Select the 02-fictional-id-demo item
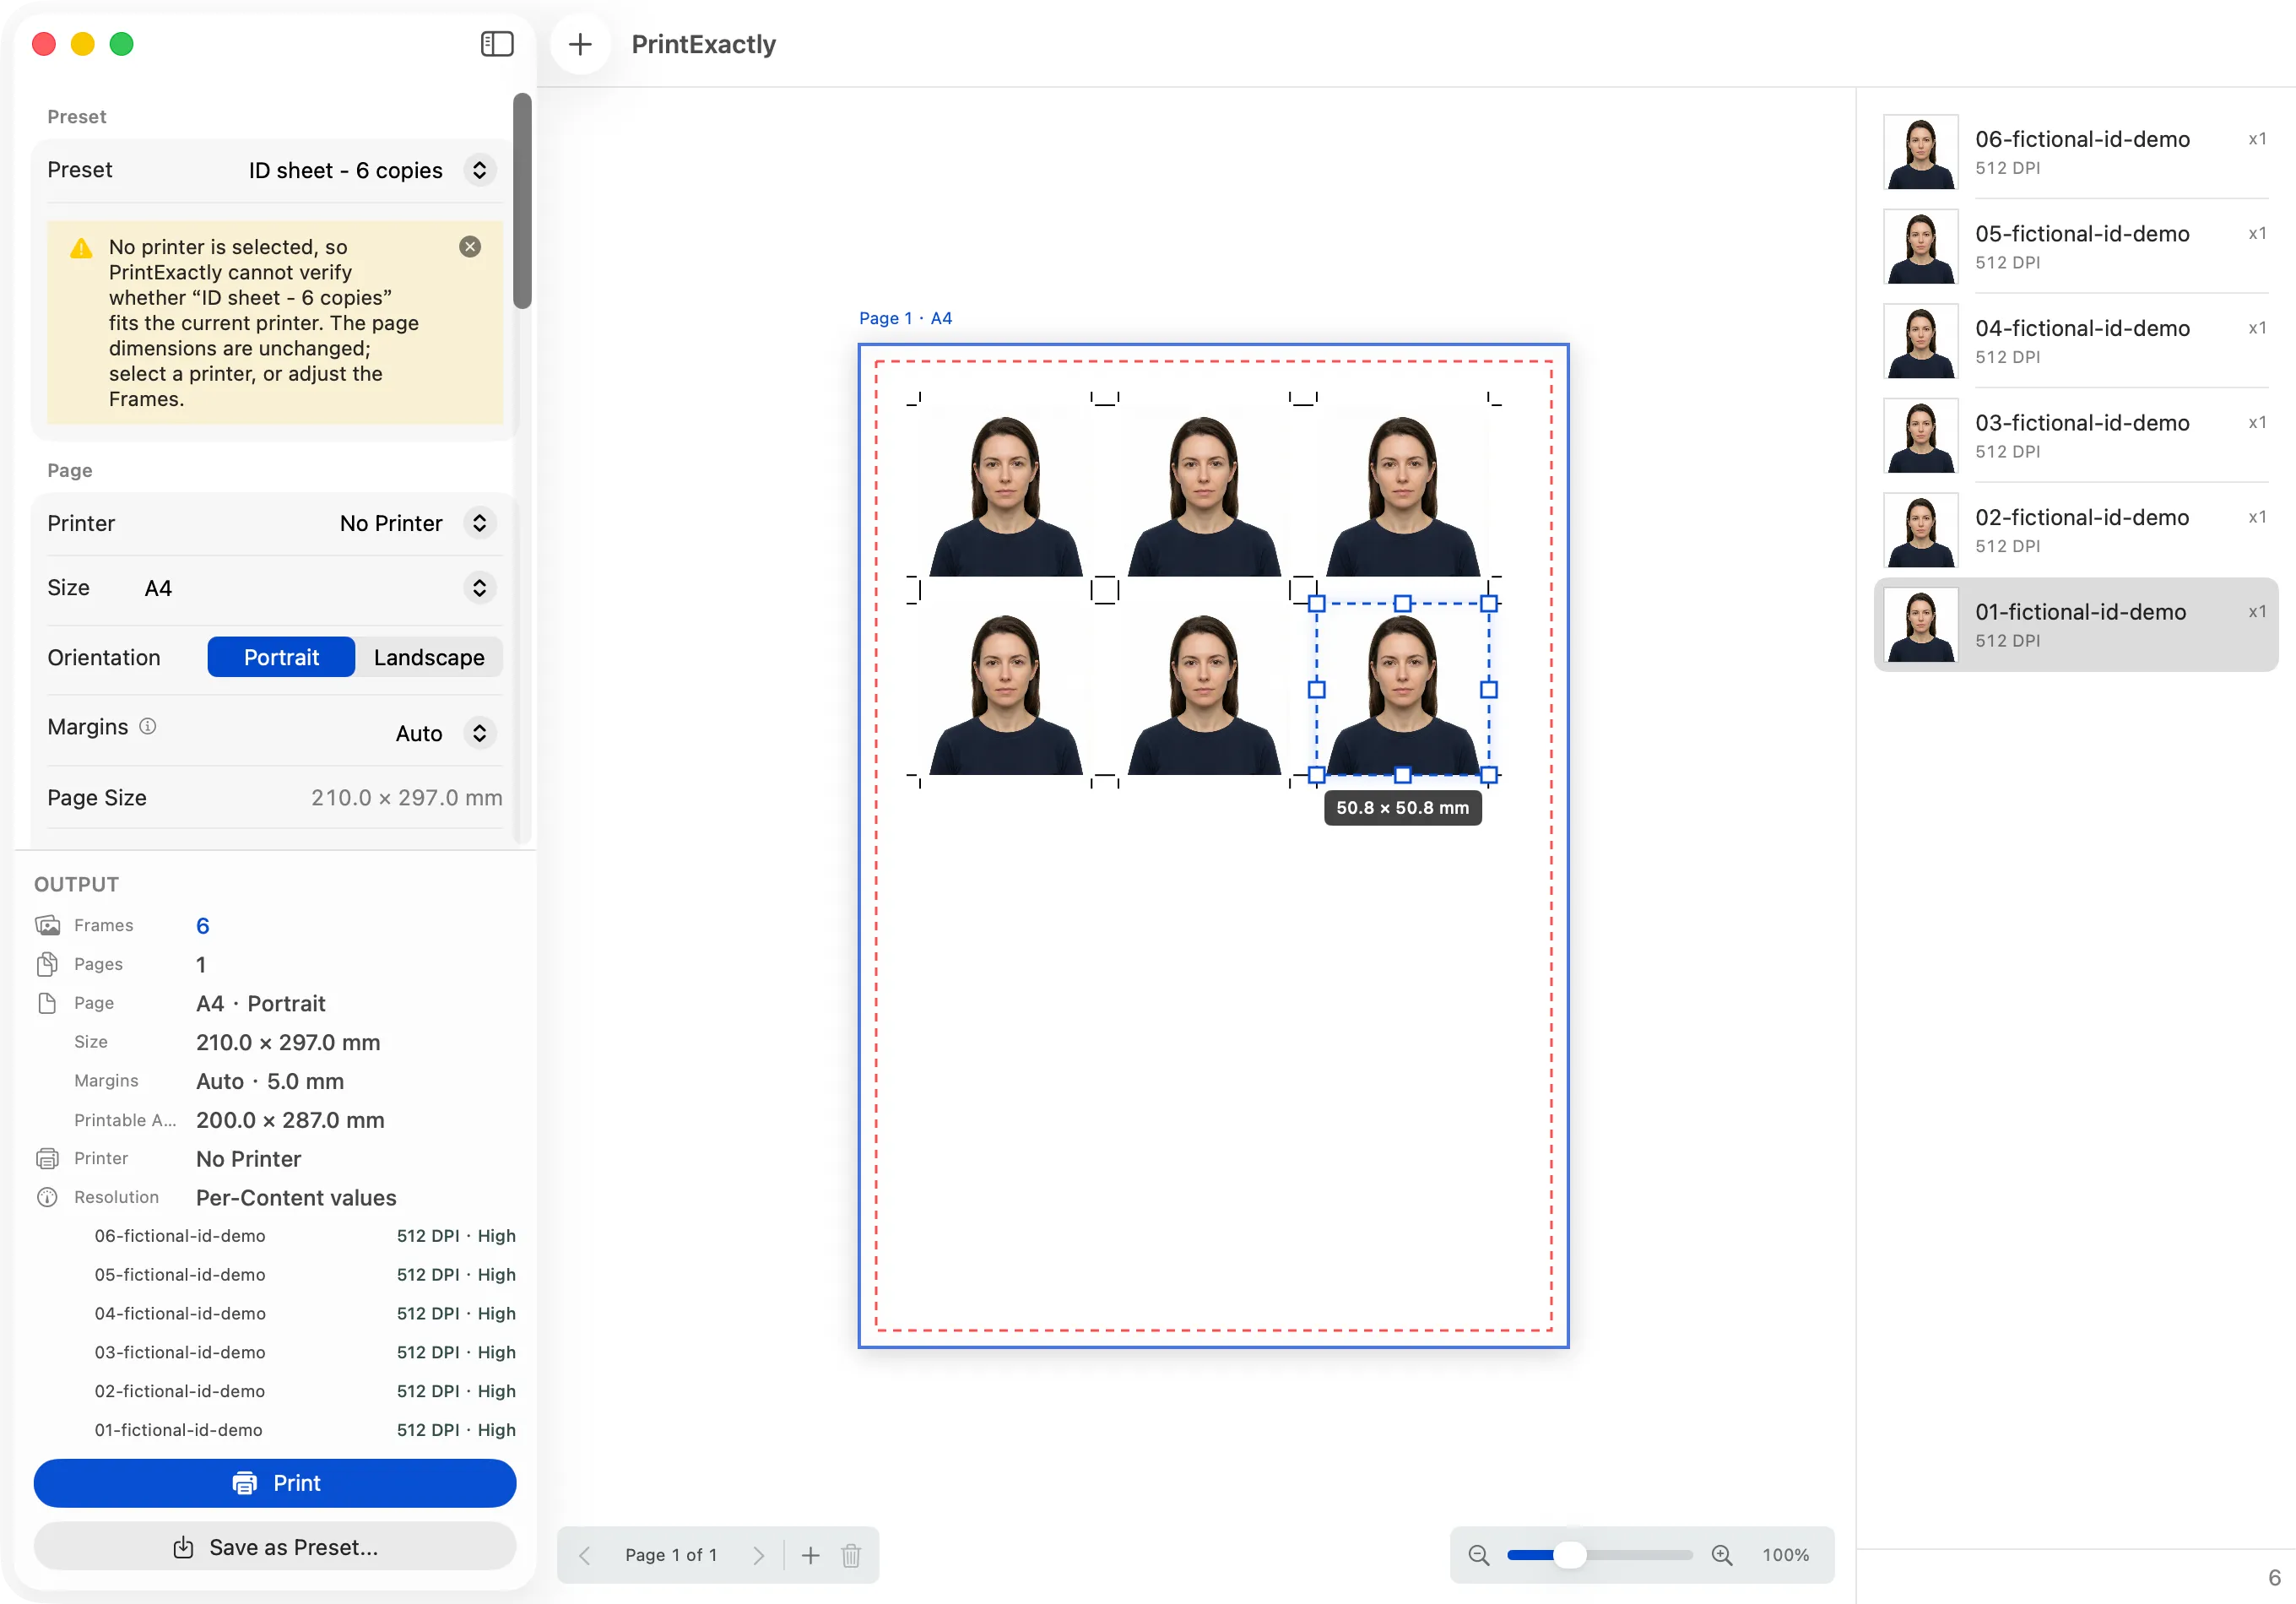This screenshot has width=2296, height=1604. point(2076,530)
